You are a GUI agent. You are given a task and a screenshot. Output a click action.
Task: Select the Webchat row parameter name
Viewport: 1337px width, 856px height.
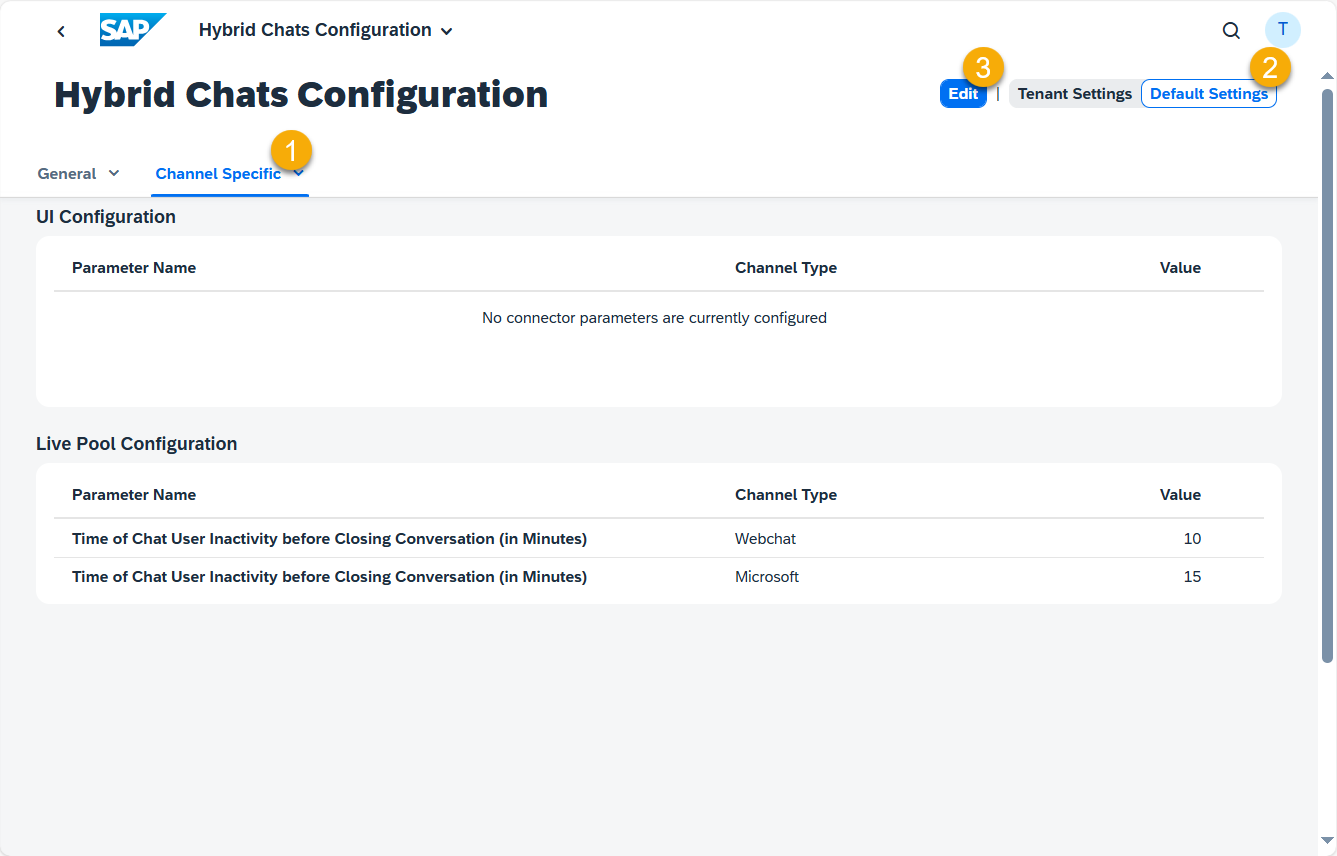click(329, 539)
